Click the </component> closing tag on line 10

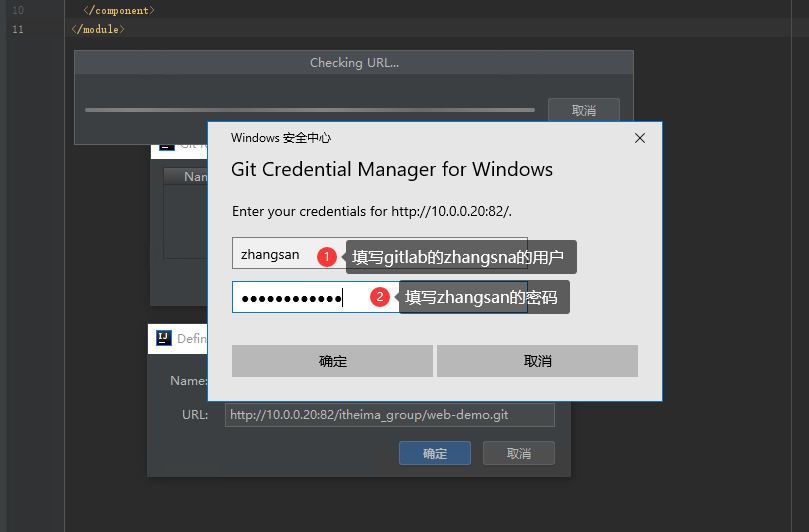119,10
